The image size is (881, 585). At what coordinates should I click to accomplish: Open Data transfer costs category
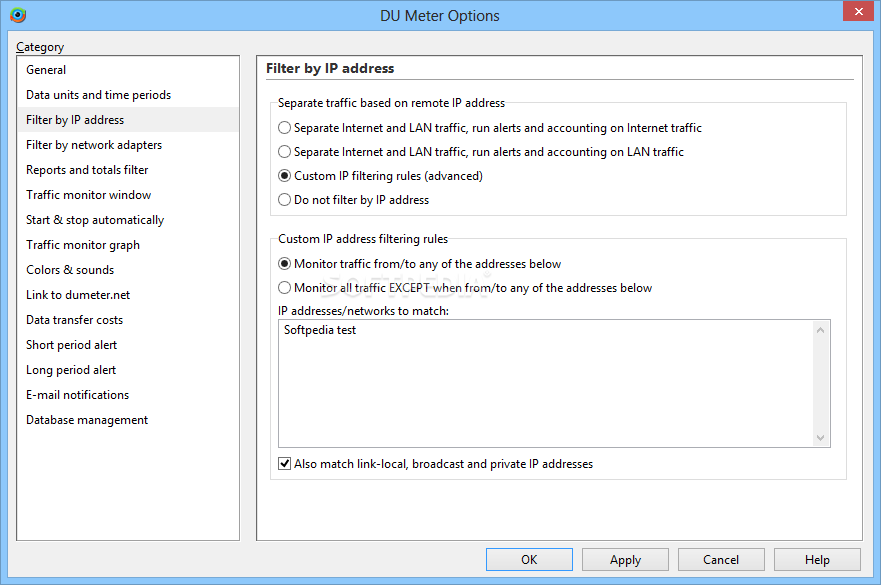pos(128,320)
